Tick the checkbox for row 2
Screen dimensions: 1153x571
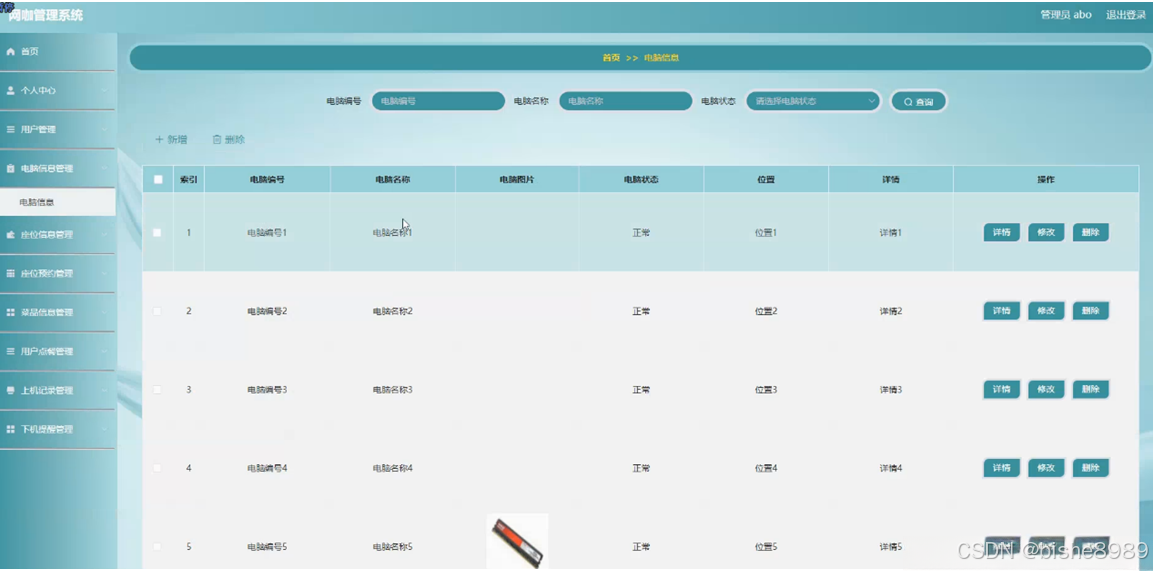point(157,311)
